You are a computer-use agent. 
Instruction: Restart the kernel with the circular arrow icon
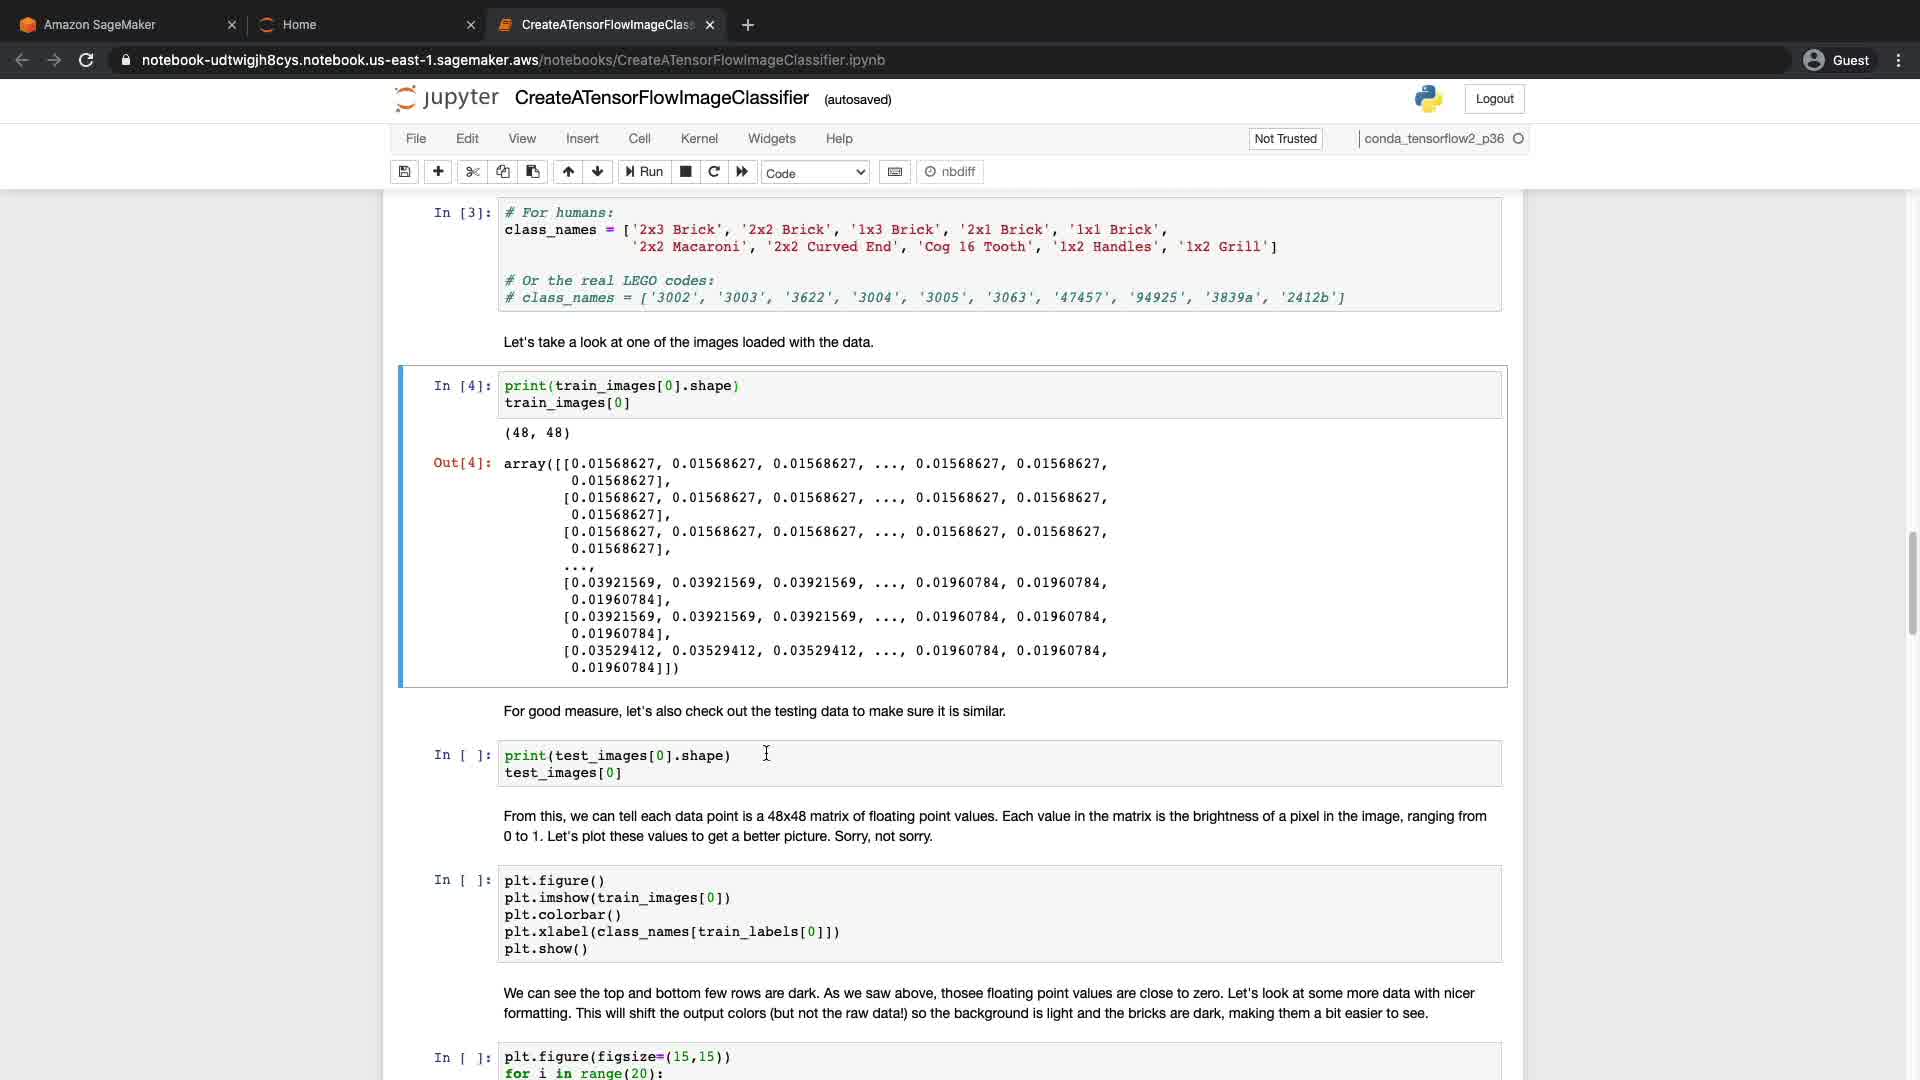coord(714,172)
